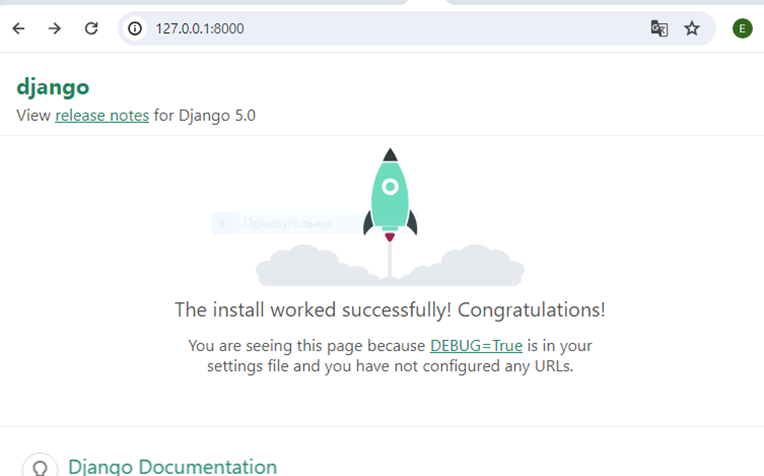Click the 'for Django 5.0' text
Viewport: 764px width, 476px height.
coord(205,116)
